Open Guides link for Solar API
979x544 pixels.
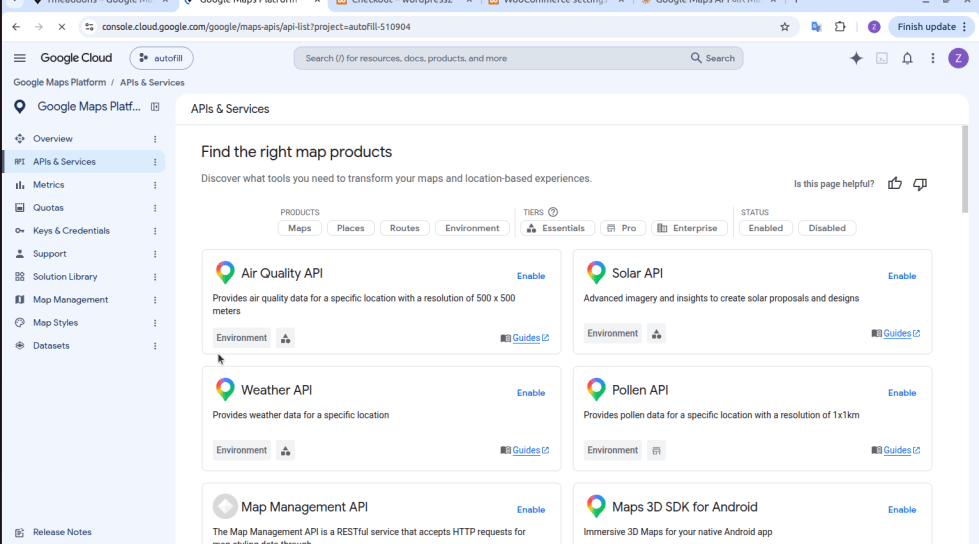tap(897, 334)
